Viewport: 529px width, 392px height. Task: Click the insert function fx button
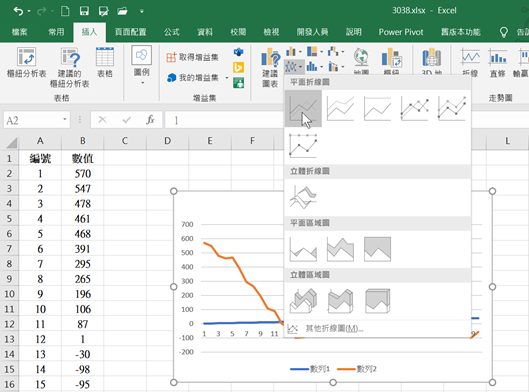(x=150, y=120)
